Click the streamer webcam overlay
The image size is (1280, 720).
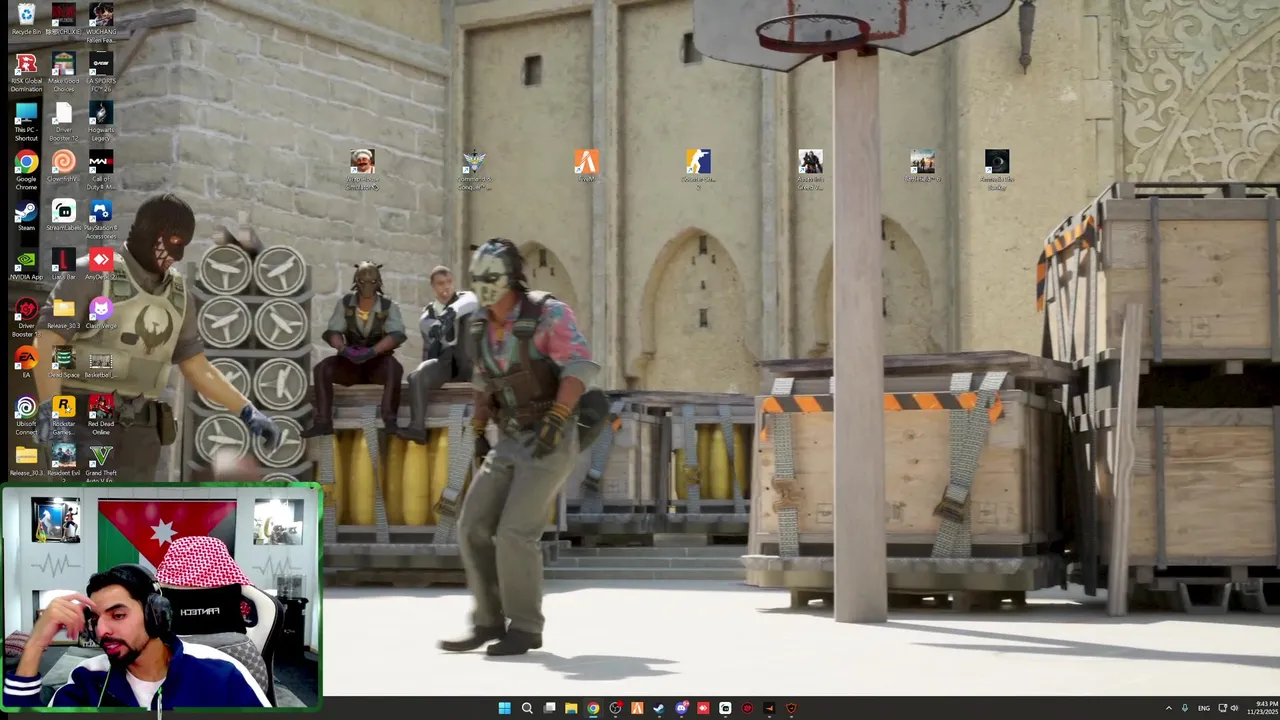(161, 597)
